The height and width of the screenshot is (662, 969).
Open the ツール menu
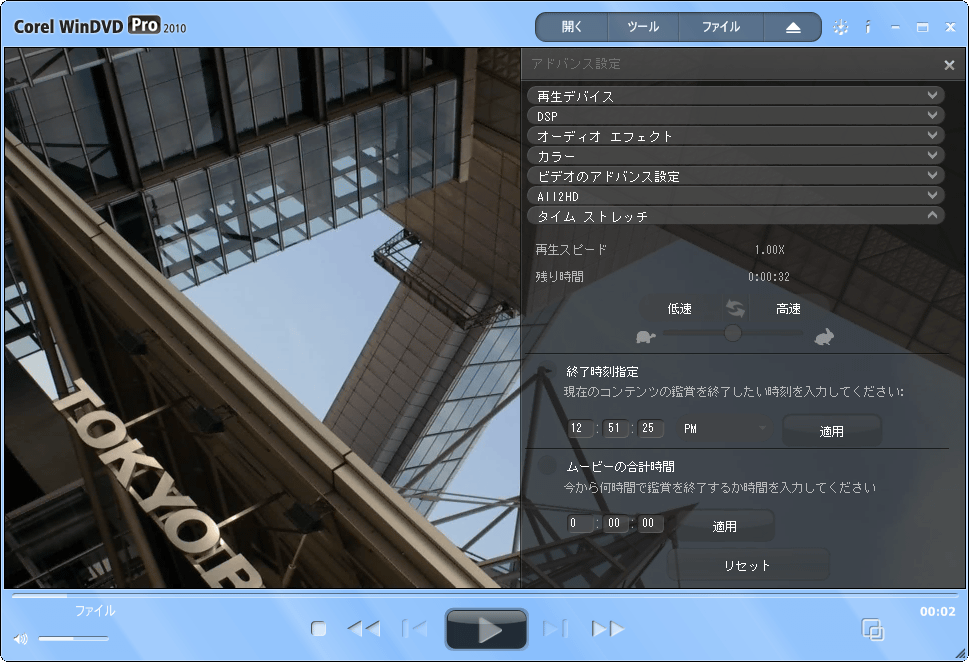[642, 27]
